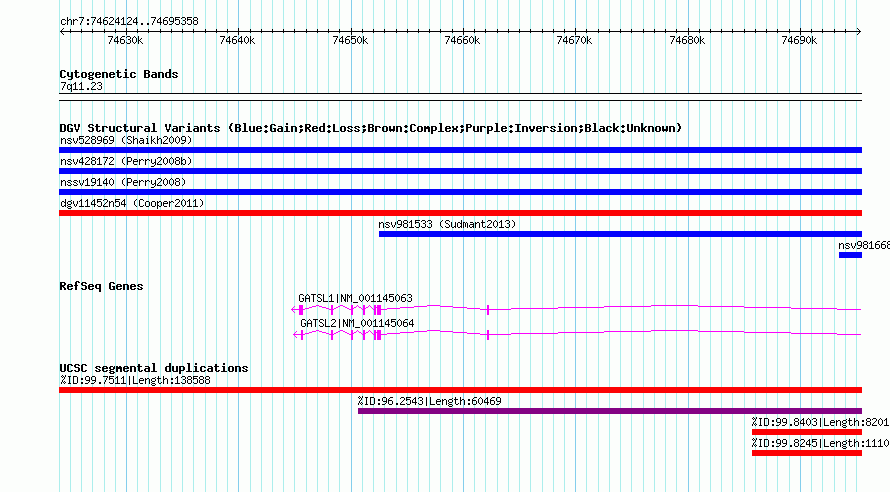Image resolution: width=890 pixels, height=492 pixels.
Task: Click the 74690k ruler tick label
Action: 799,40
